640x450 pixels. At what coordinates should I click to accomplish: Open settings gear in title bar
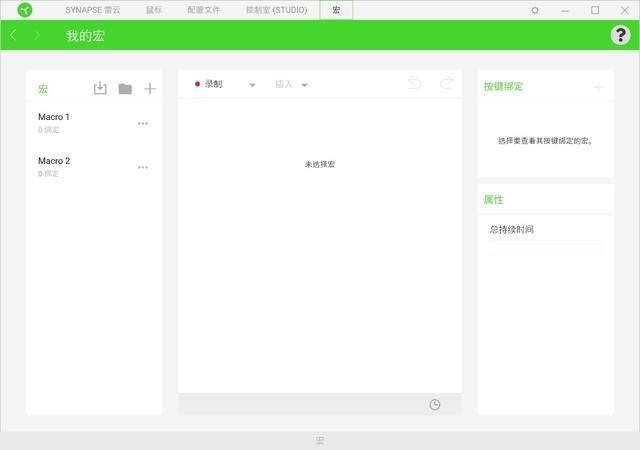click(x=535, y=10)
